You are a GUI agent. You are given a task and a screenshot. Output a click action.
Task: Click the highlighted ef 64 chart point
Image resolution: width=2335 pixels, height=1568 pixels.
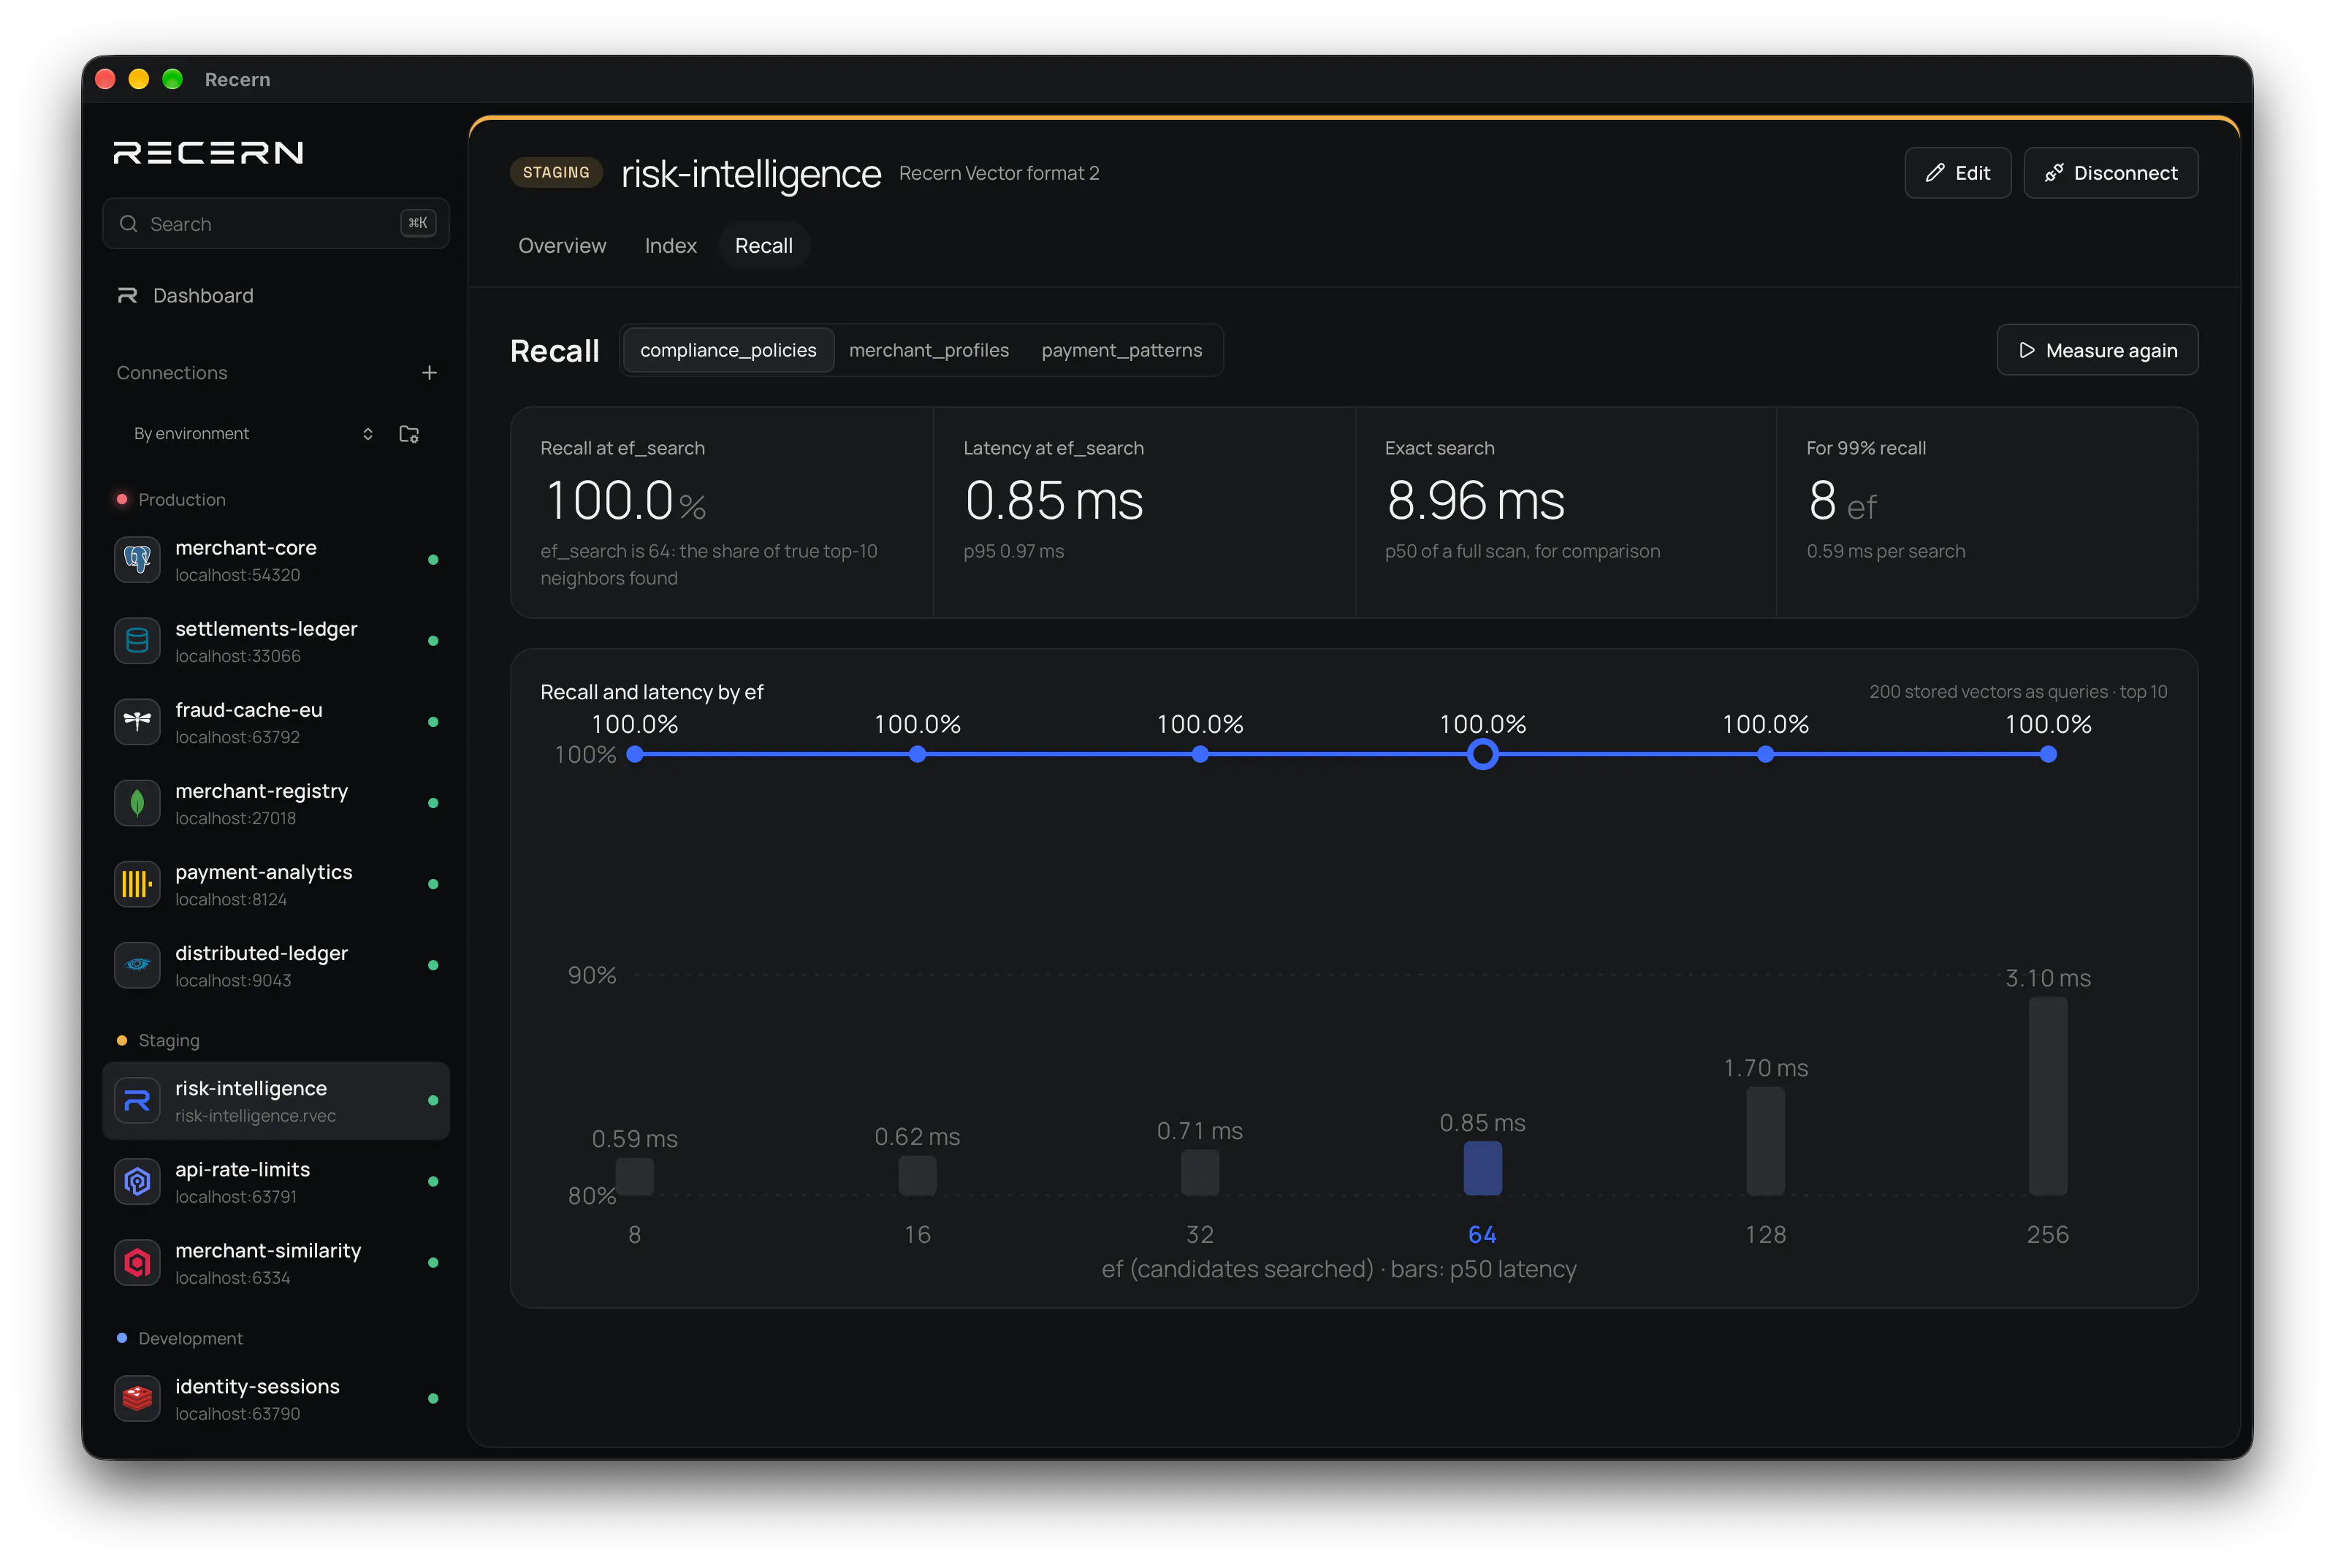click(1482, 755)
